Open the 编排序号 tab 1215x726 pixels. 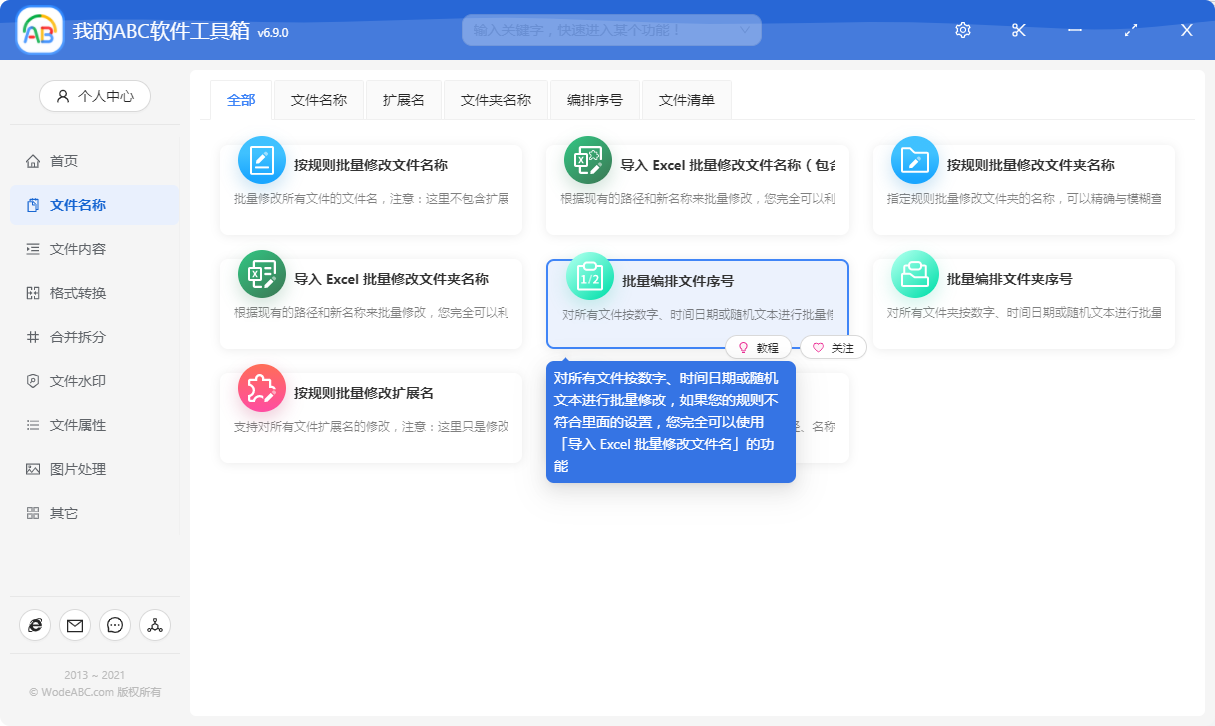click(x=594, y=100)
